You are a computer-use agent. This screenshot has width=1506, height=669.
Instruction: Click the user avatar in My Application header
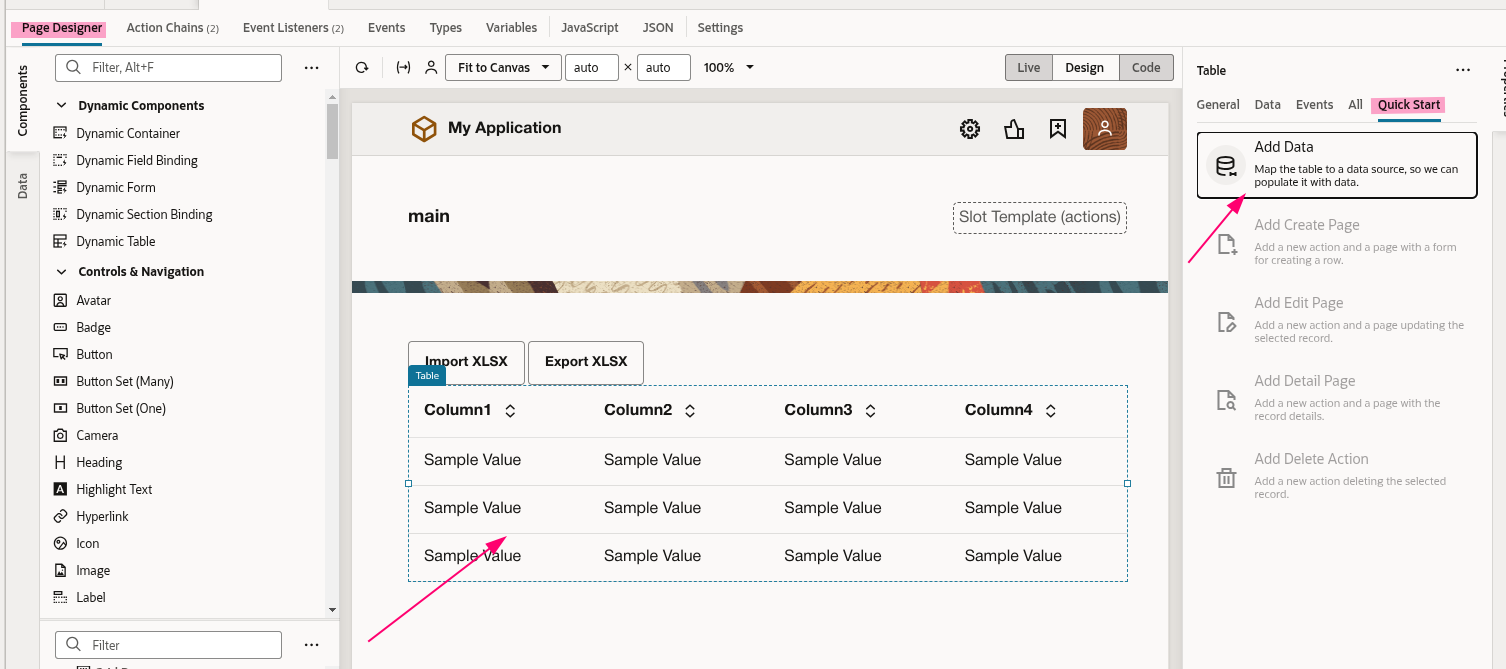[1105, 128]
